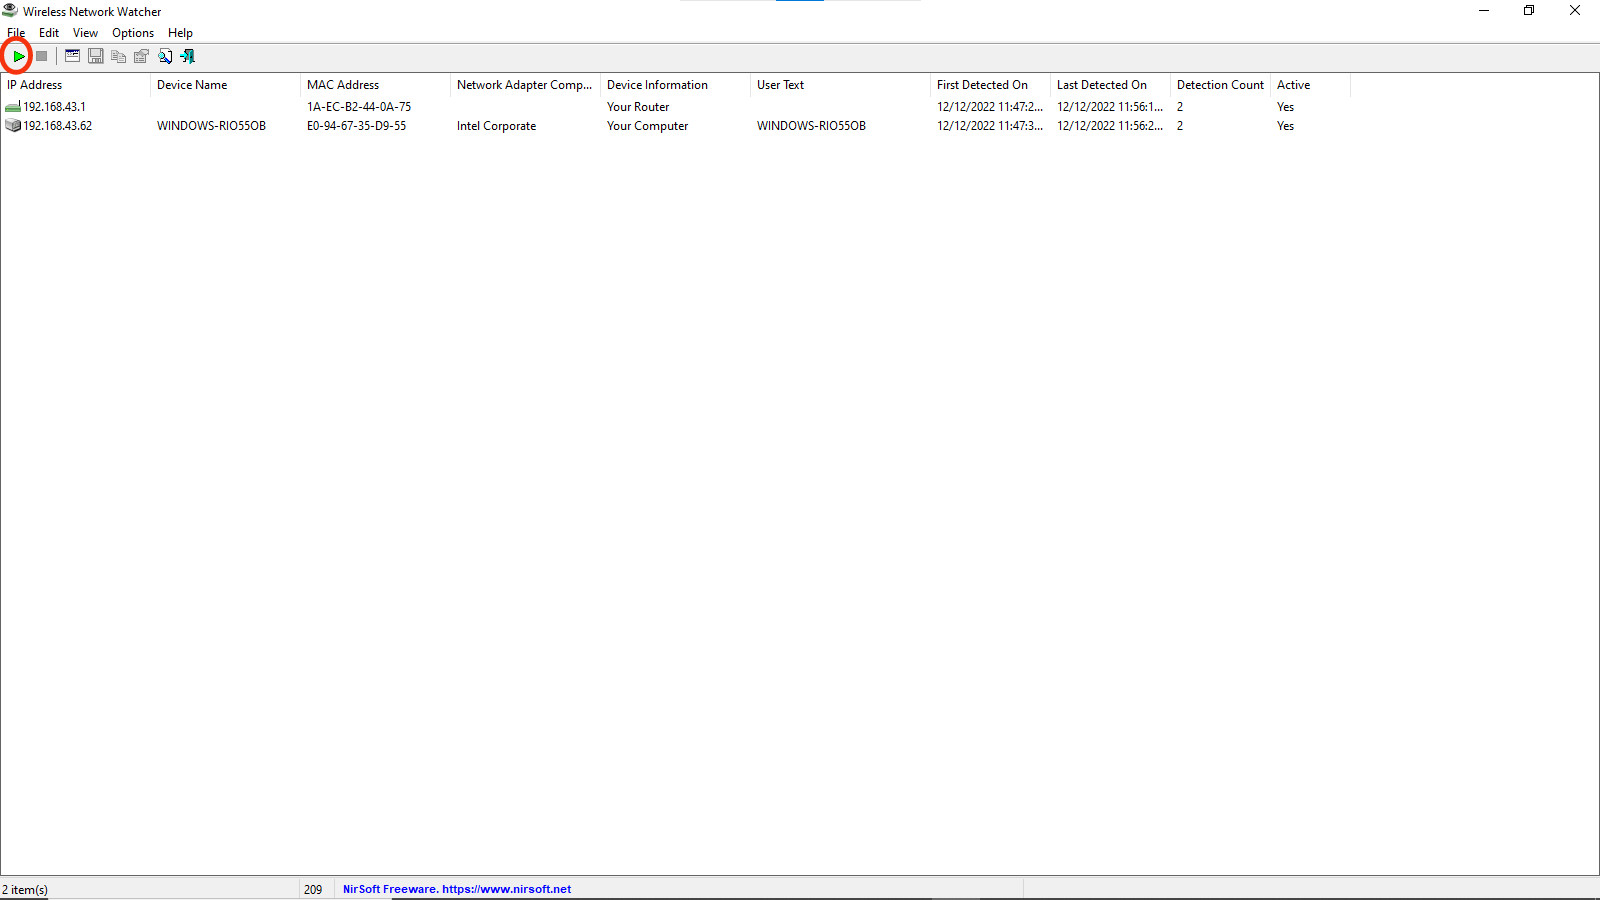Save selected items with the floppy disk icon
The width and height of the screenshot is (1600, 900).
(x=95, y=56)
